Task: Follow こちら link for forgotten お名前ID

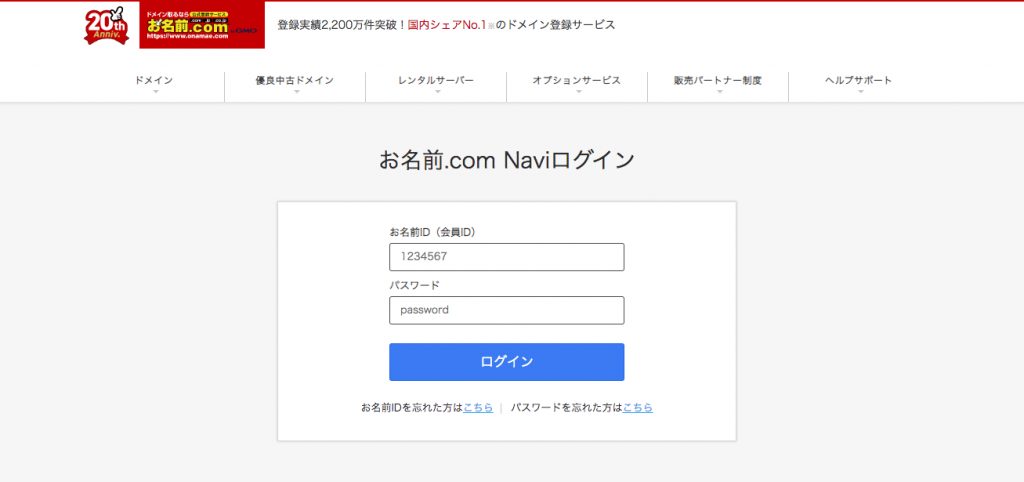Action: point(478,408)
